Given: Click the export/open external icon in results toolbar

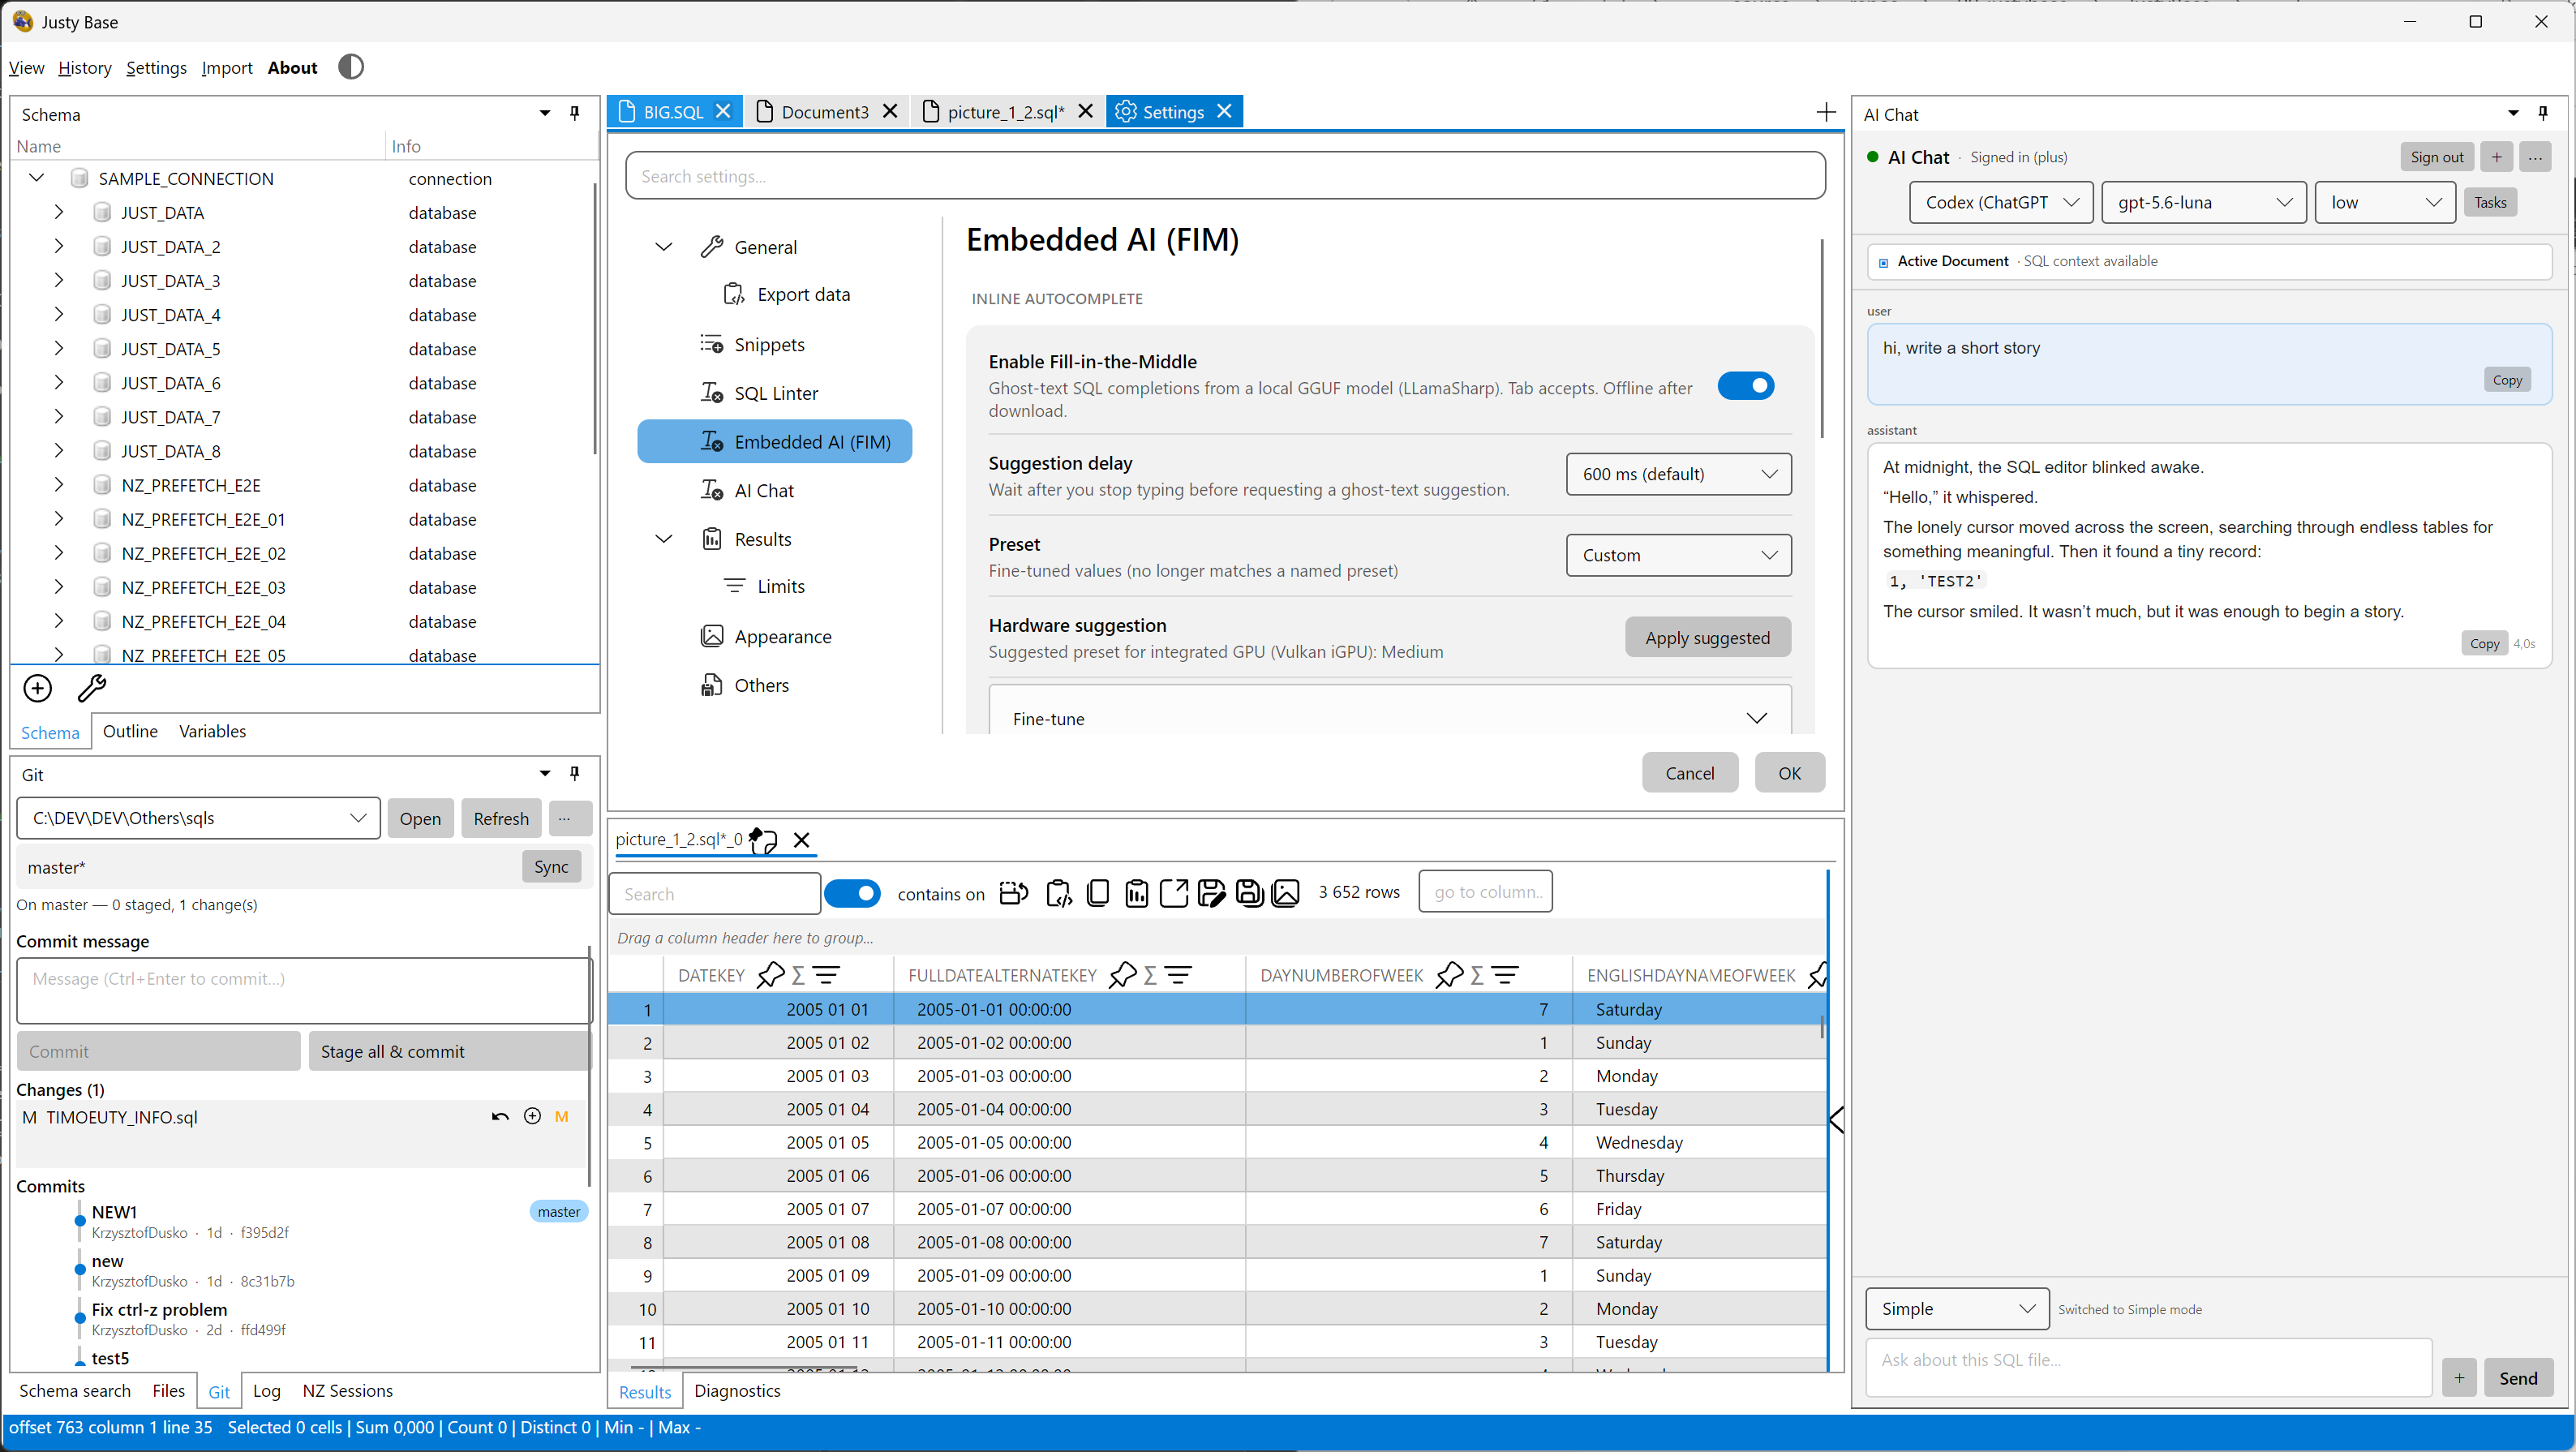Looking at the screenshot, I should click(1174, 893).
